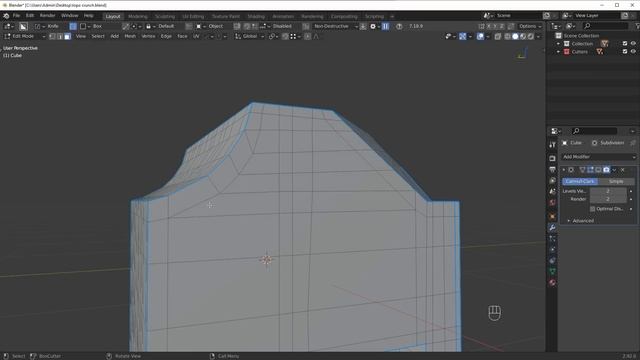Open the Output properties tab

(x=552, y=169)
